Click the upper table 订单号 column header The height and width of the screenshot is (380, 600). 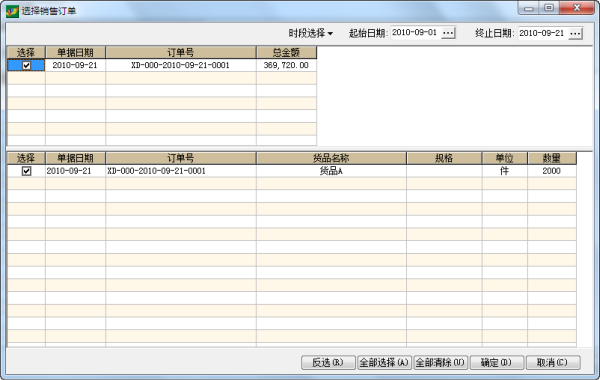(x=181, y=52)
